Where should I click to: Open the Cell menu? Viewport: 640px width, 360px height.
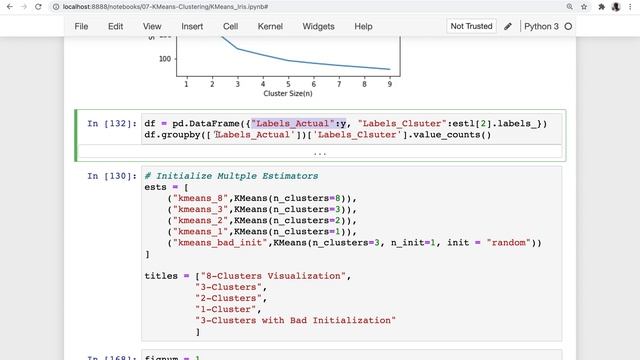coord(230,27)
